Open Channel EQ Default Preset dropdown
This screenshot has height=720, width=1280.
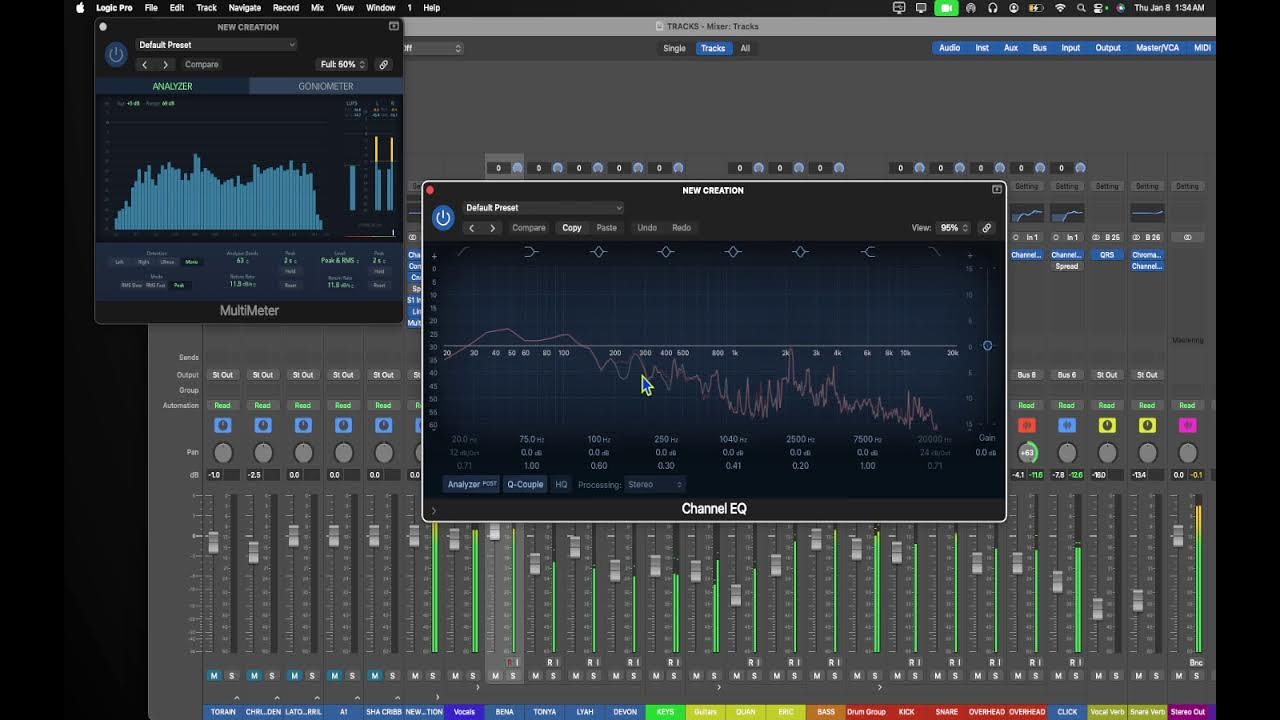(544, 208)
